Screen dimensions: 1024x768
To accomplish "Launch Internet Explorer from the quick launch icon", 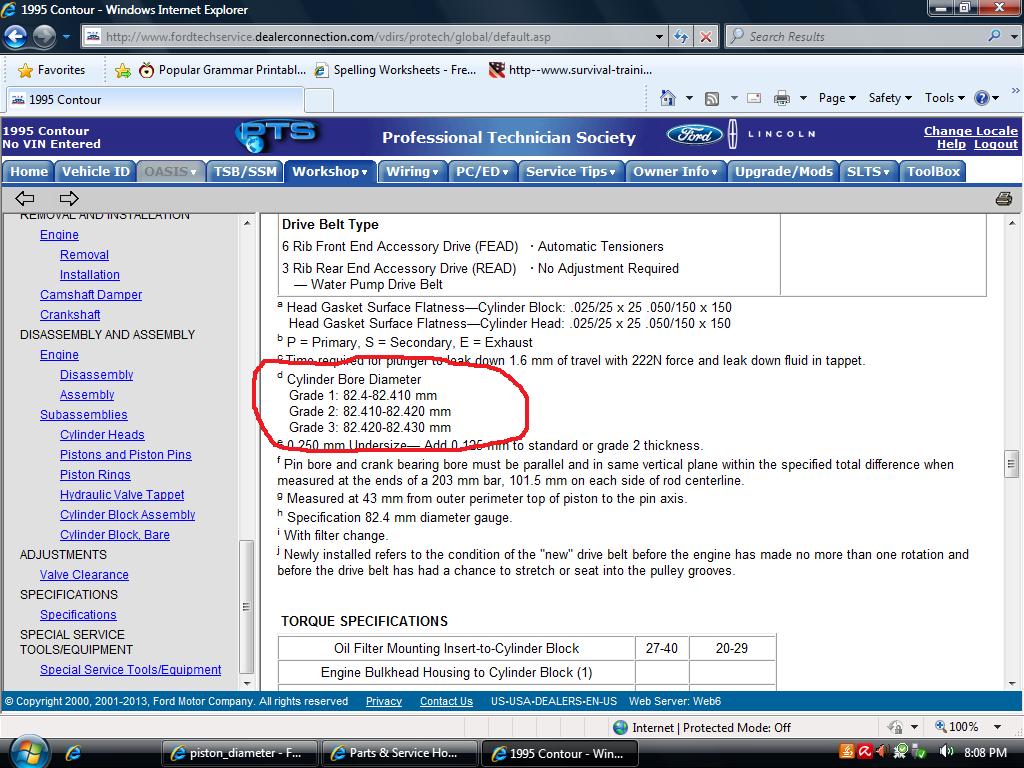I will coord(72,753).
